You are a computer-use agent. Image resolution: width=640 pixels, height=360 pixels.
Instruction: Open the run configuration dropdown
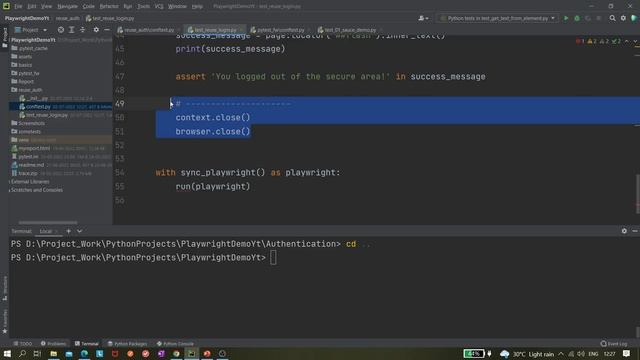[498, 18]
